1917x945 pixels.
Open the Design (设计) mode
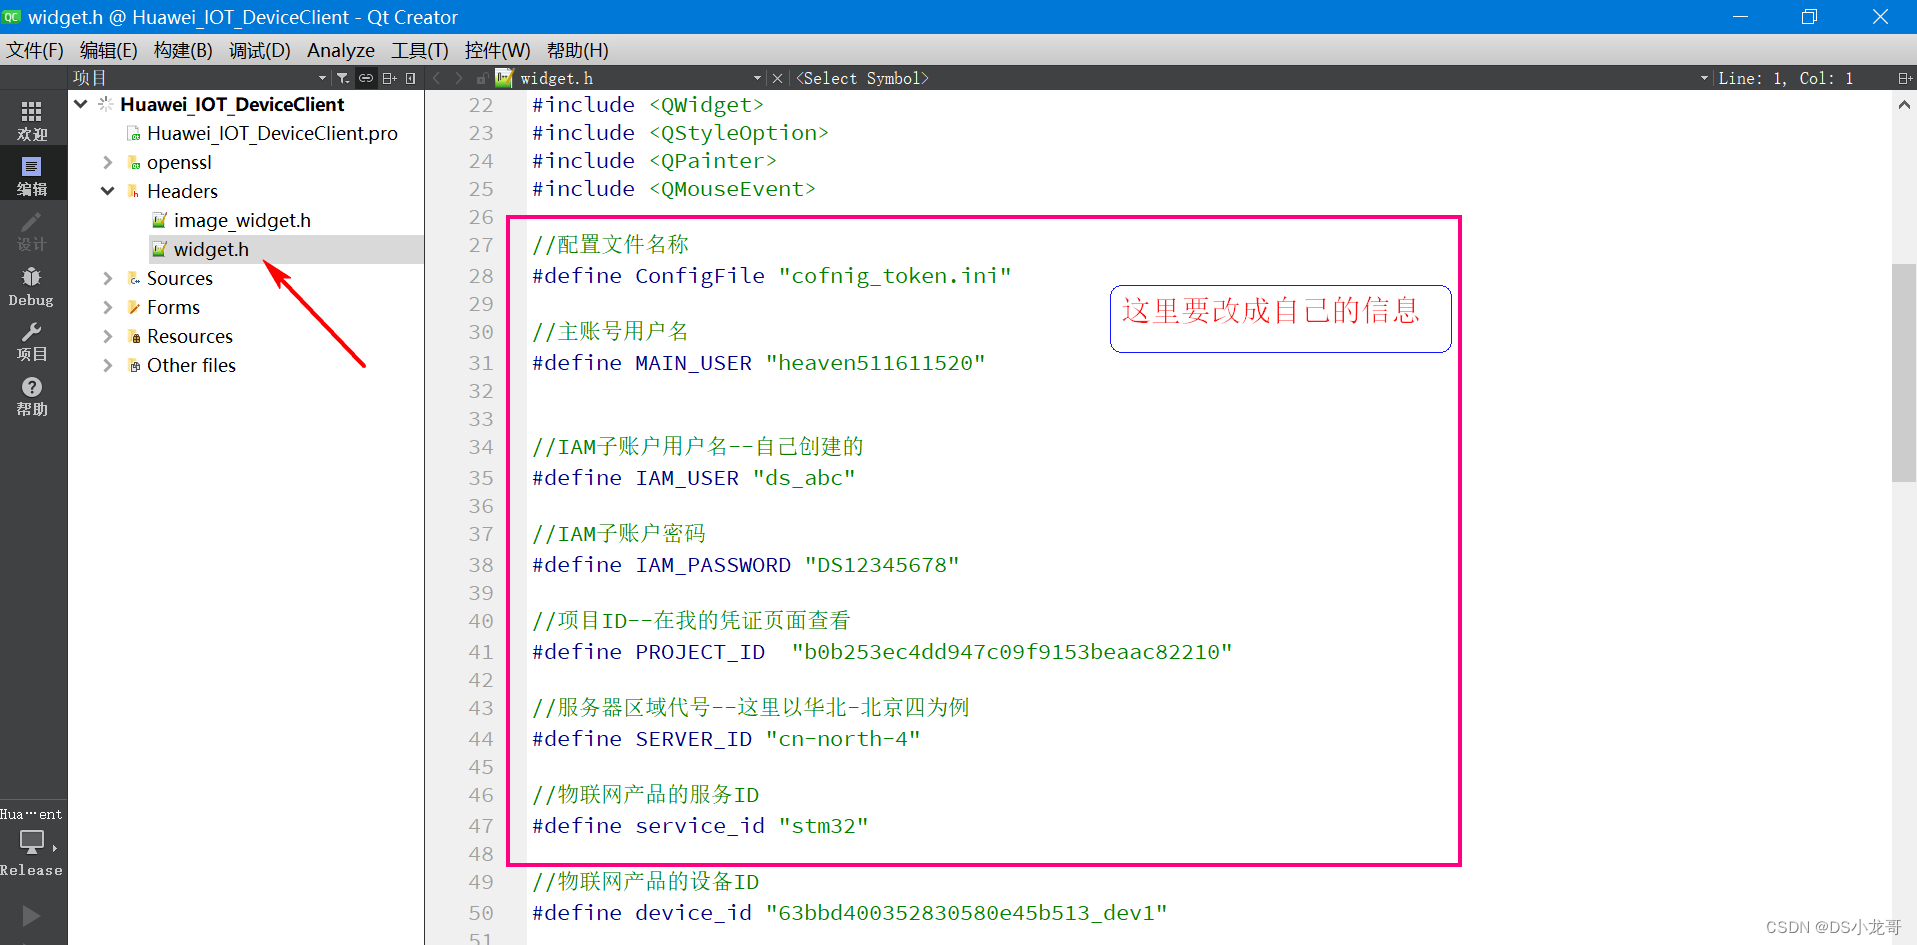click(32, 230)
